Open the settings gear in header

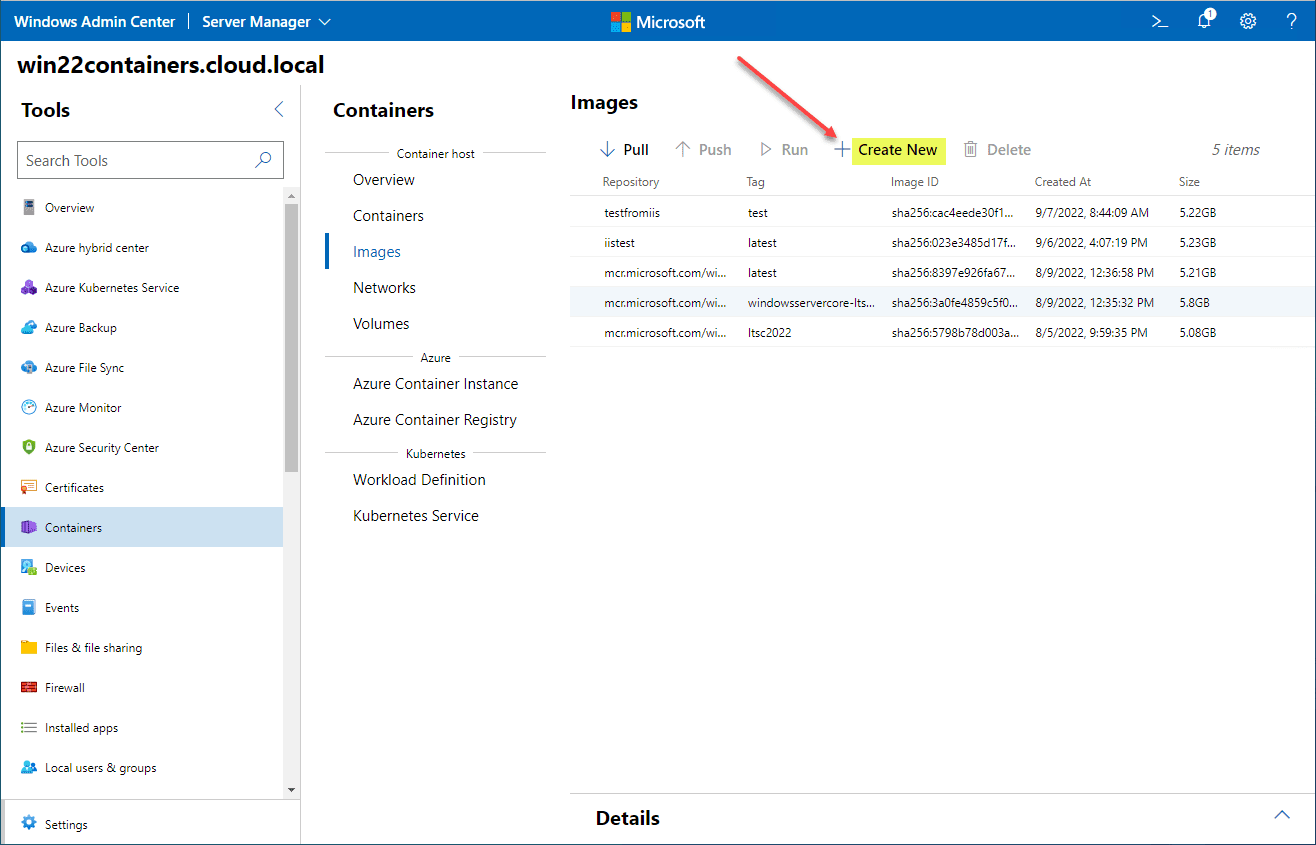click(1248, 21)
